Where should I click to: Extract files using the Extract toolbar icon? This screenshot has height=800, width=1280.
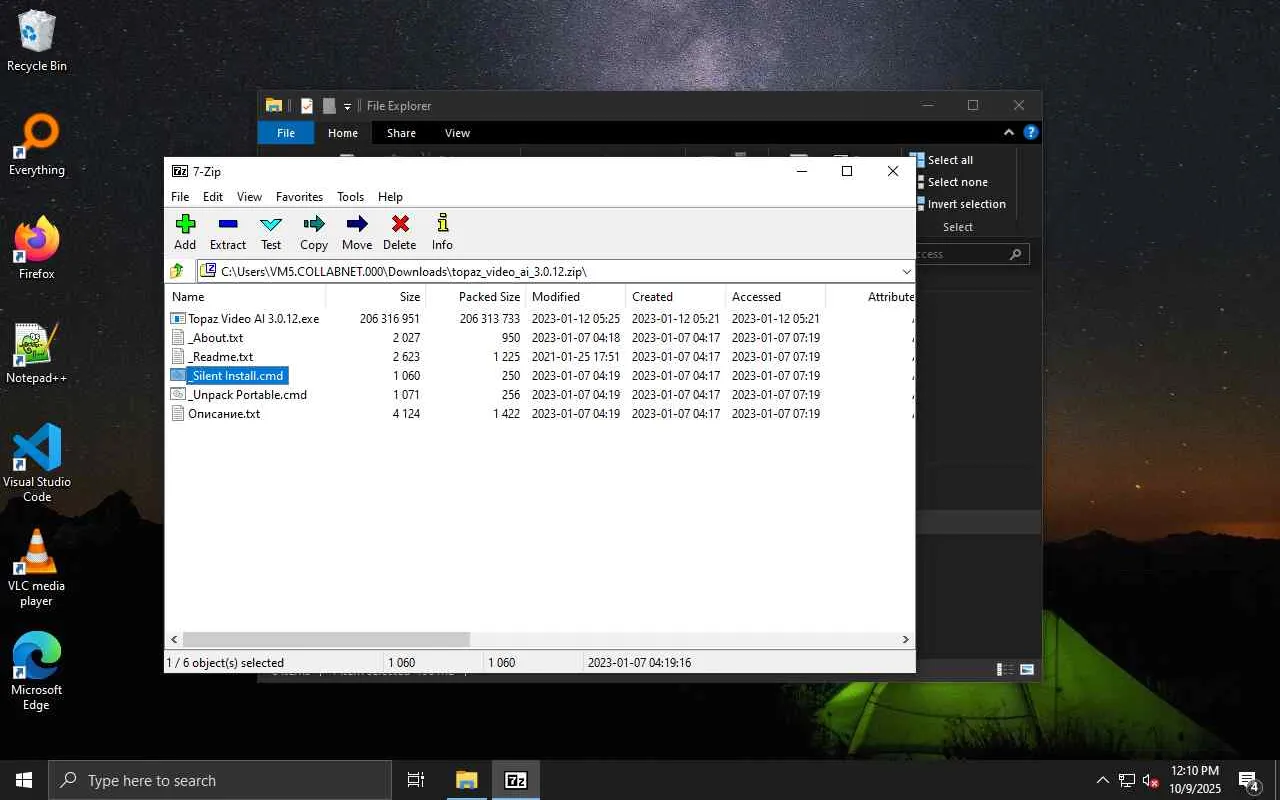pyautogui.click(x=228, y=232)
